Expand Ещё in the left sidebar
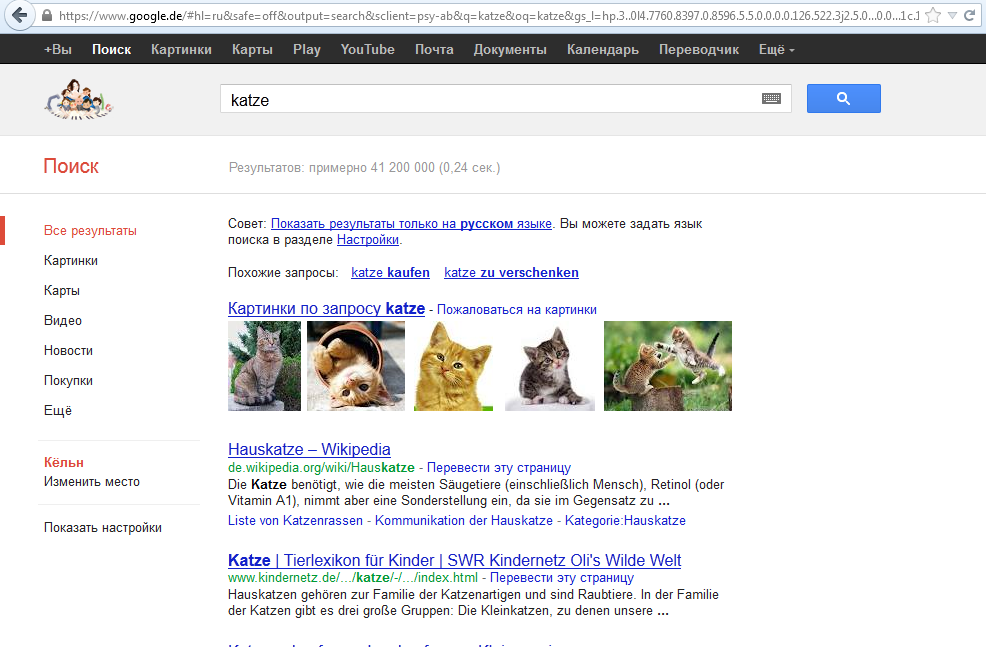 (58, 410)
